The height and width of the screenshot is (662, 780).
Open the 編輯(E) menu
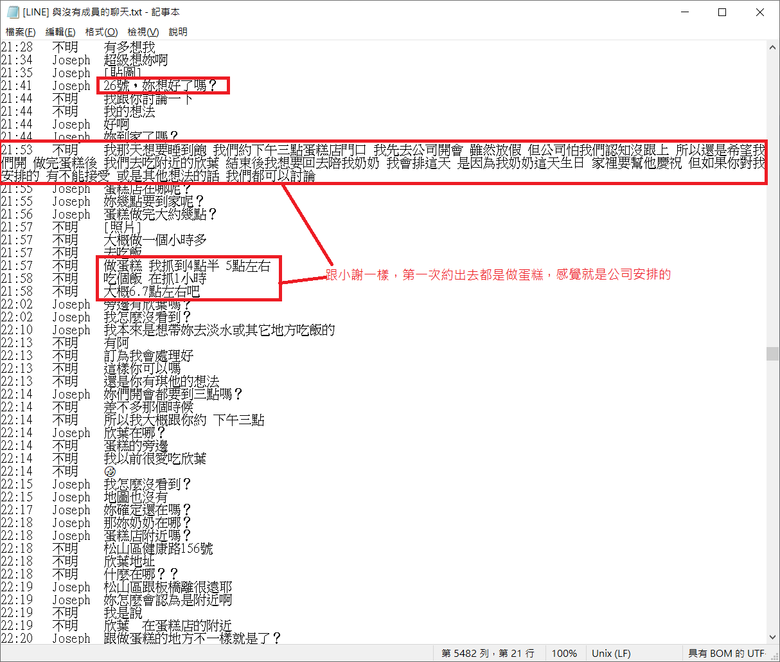(x=60, y=32)
